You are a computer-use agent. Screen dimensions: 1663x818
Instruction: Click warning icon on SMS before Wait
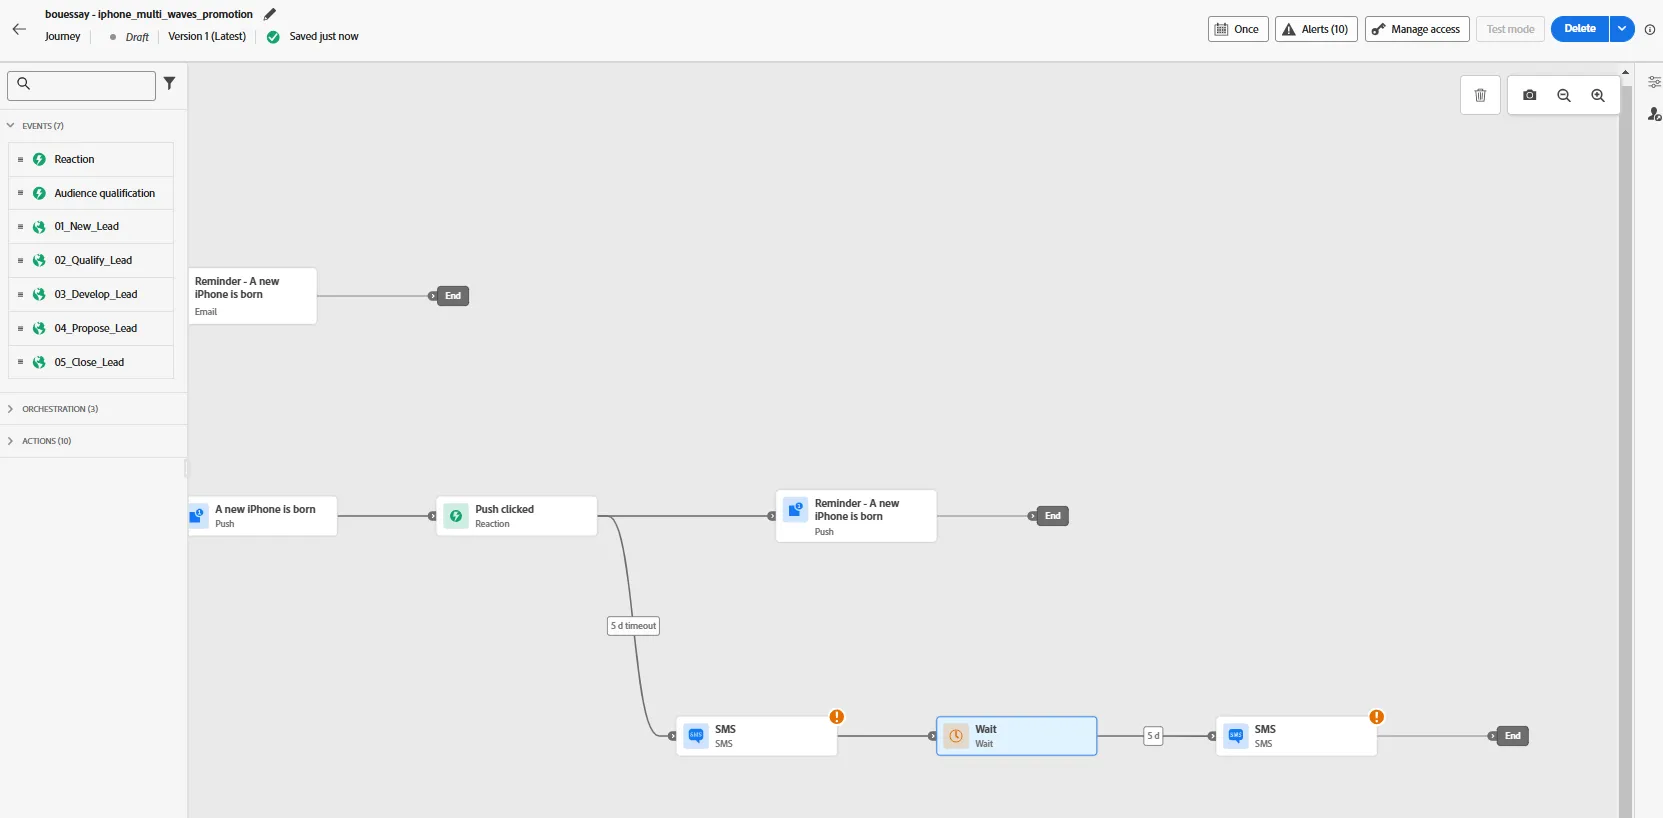point(837,717)
